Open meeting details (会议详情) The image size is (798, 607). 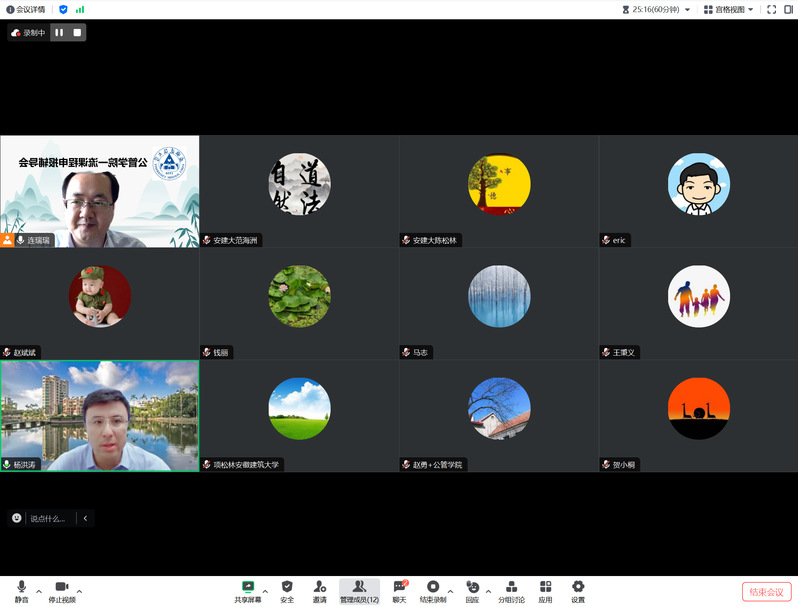[26, 9]
